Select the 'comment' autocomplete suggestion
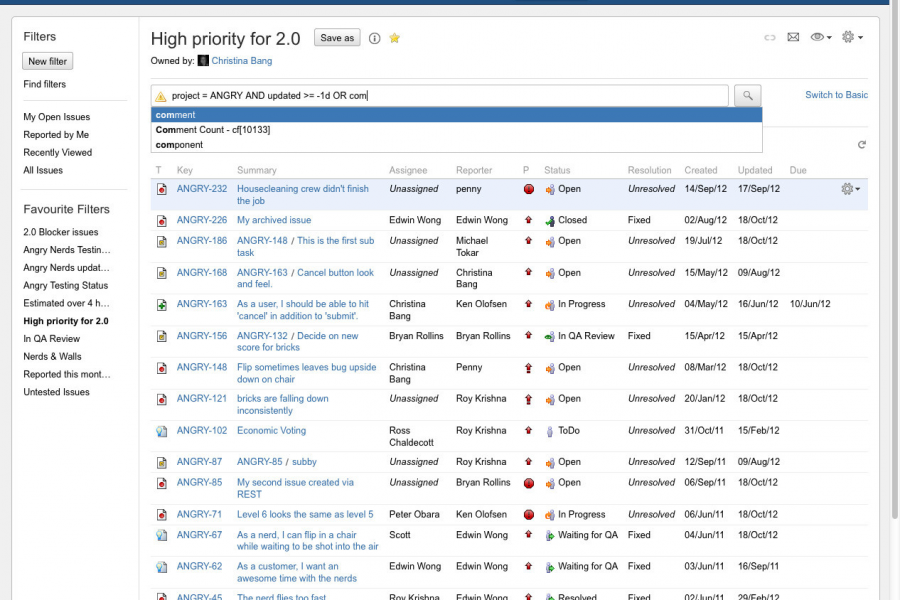The width and height of the screenshot is (900, 600). 456,115
